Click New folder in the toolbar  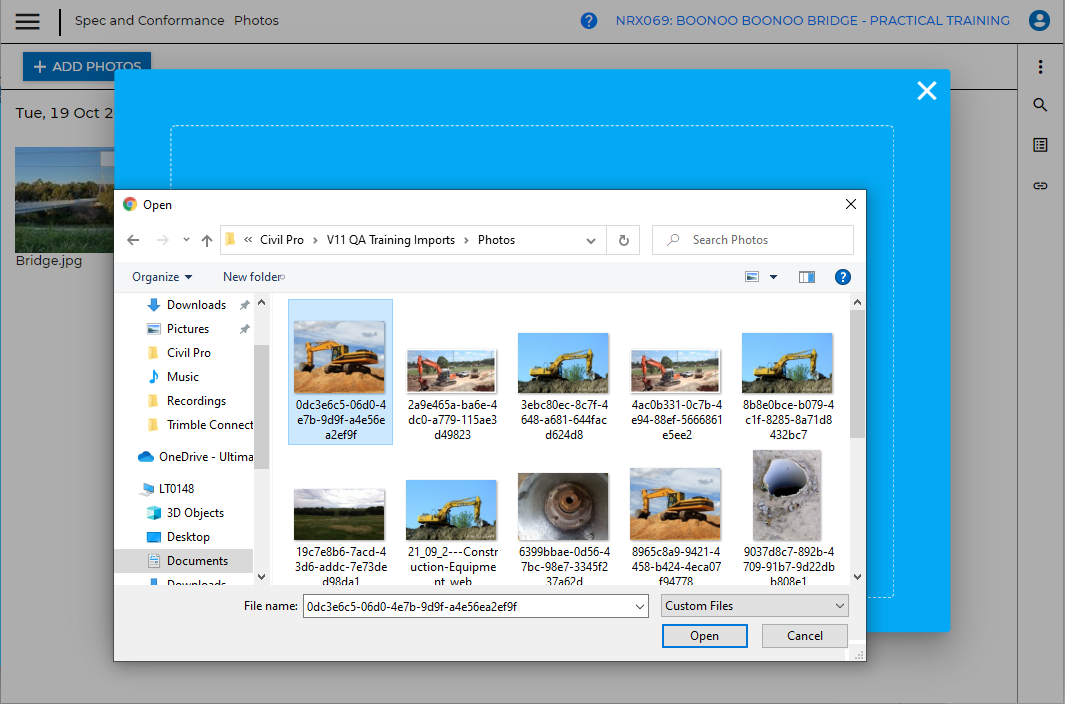(252, 277)
